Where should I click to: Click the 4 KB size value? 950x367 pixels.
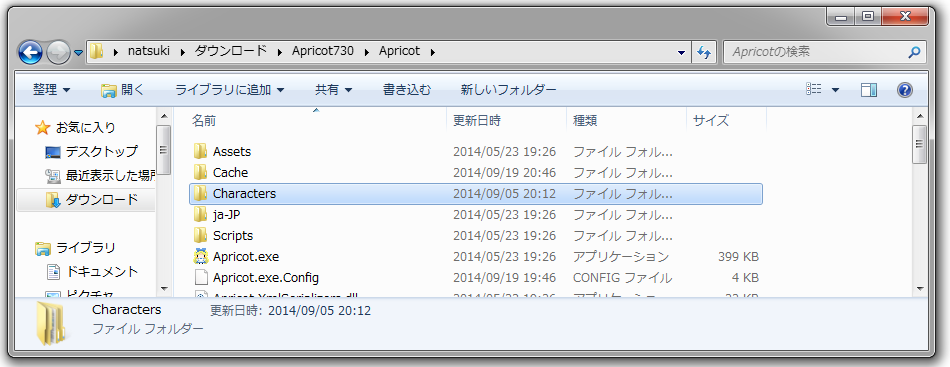(x=744, y=278)
